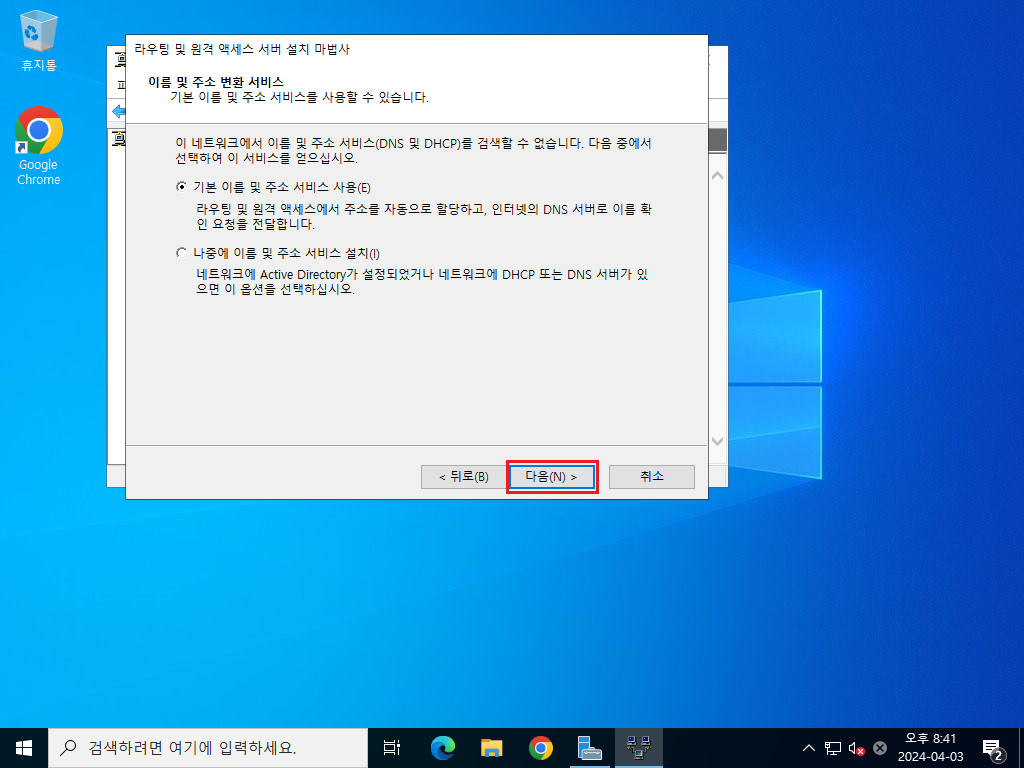The width and height of the screenshot is (1024, 768).
Task: Open Server Manager from taskbar
Action: pos(590,748)
